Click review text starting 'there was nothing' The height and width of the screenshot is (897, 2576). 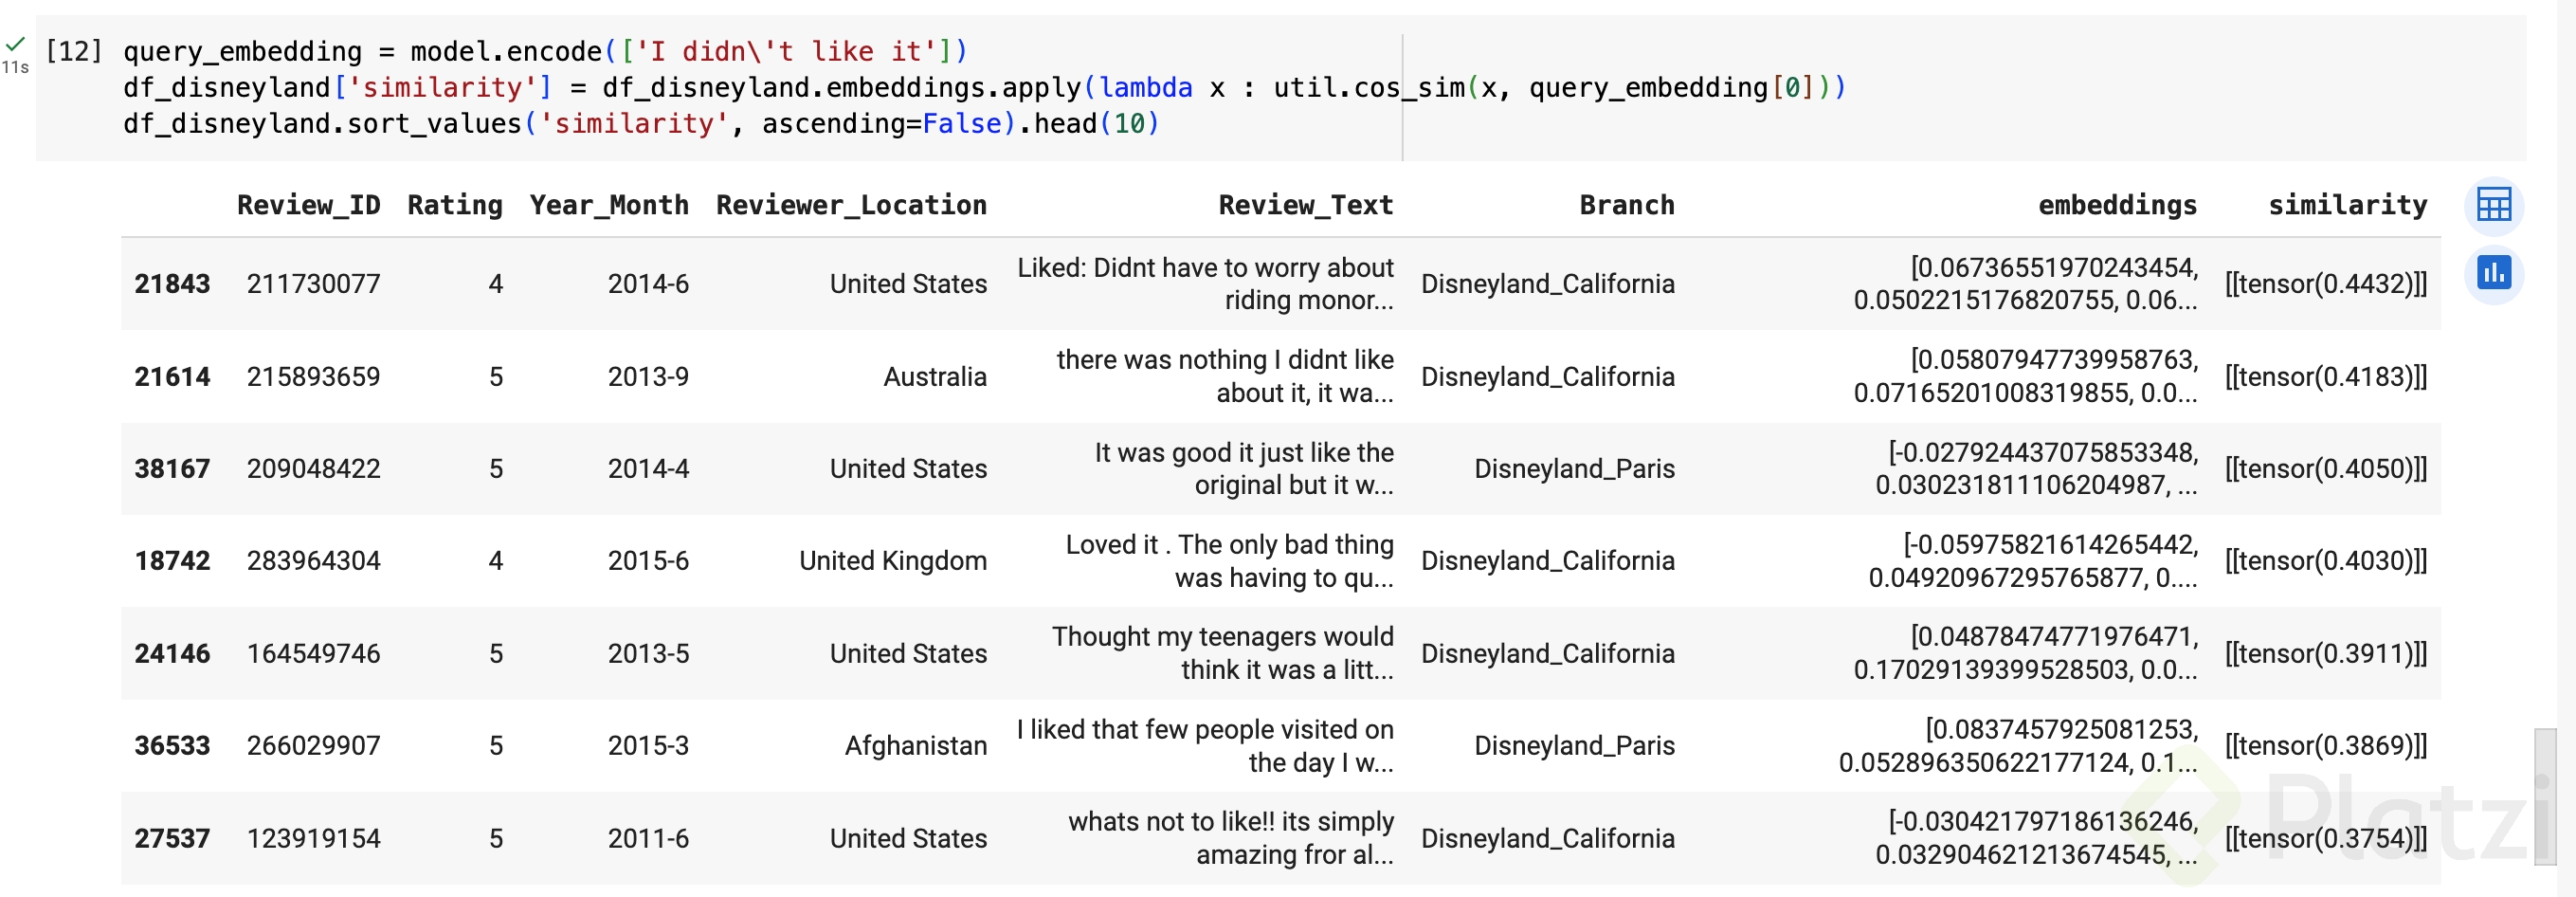1224,376
